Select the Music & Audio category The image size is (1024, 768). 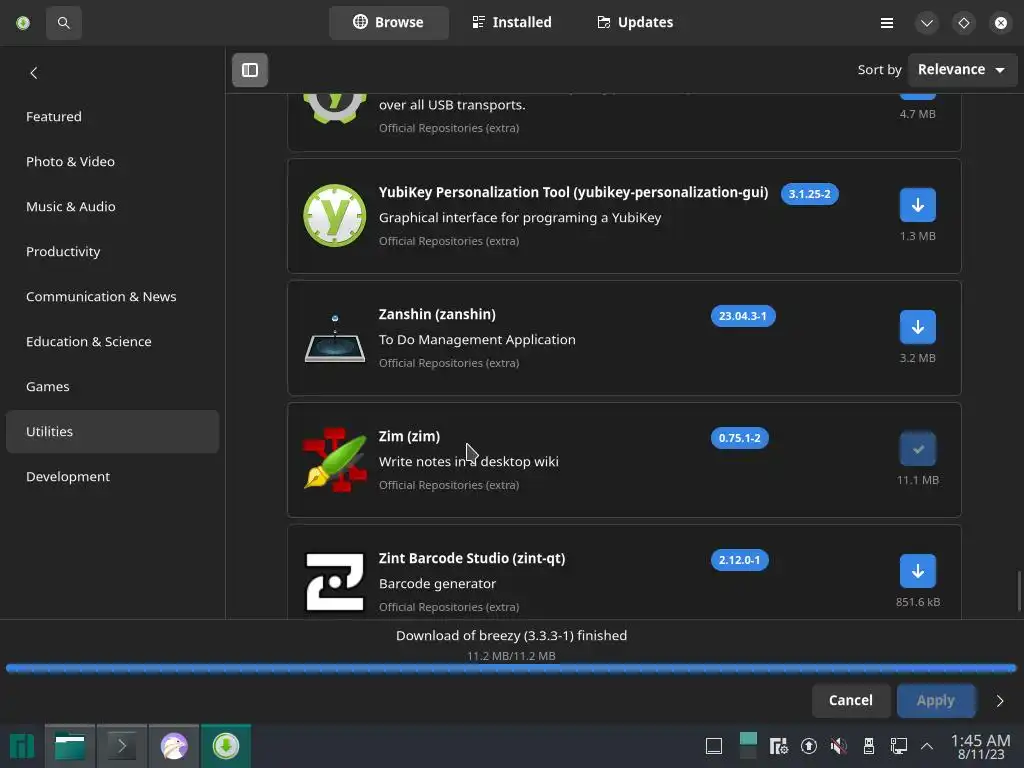tap(112, 206)
